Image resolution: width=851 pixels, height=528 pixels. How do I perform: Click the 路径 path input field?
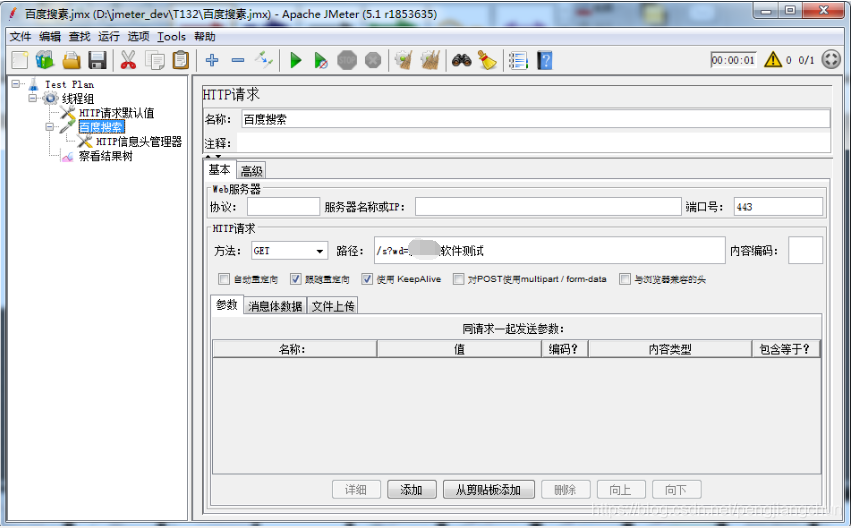549,250
